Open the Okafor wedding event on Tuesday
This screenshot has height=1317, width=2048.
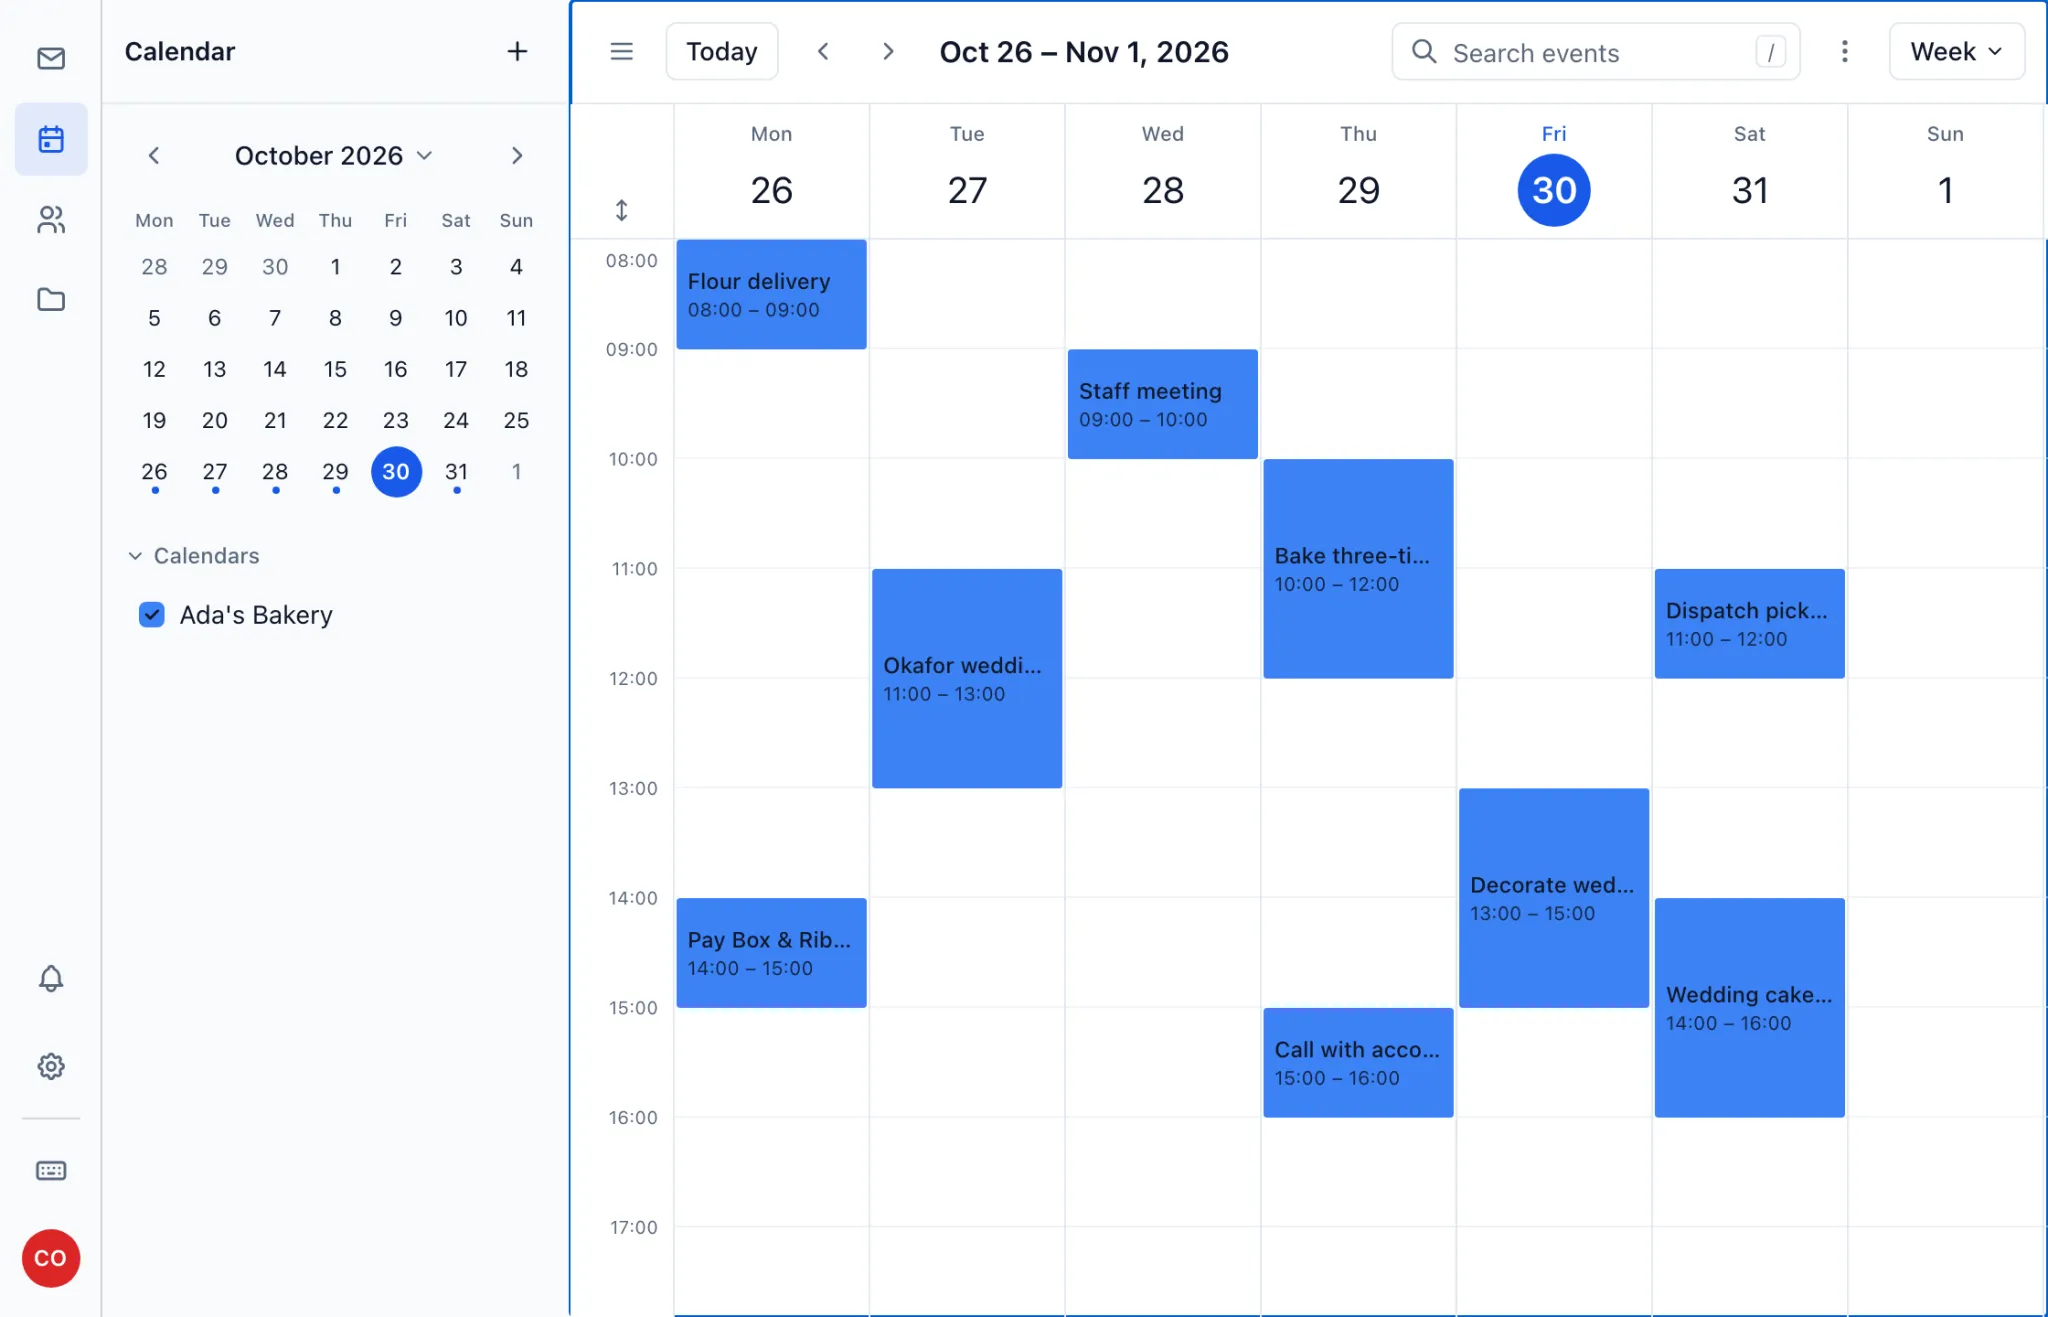click(x=967, y=678)
